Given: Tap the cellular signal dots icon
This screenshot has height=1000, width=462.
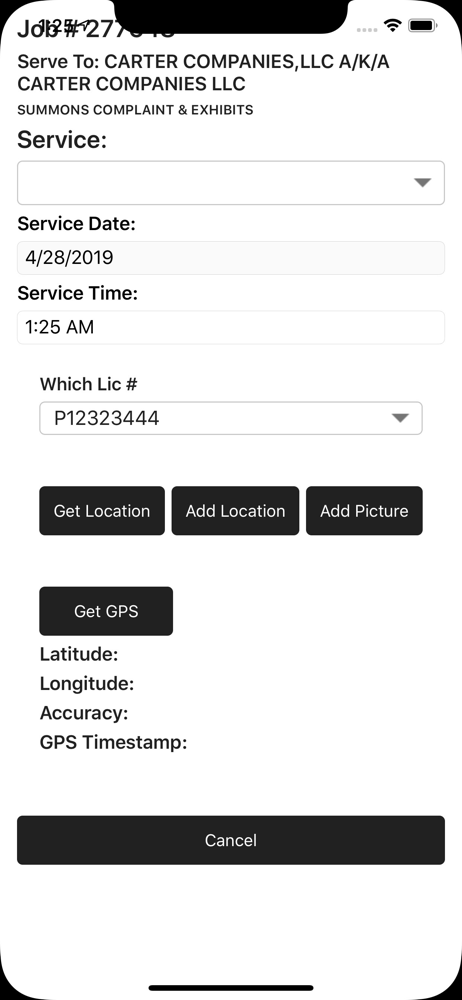Looking at the screenshot, I should pos(367,29).
